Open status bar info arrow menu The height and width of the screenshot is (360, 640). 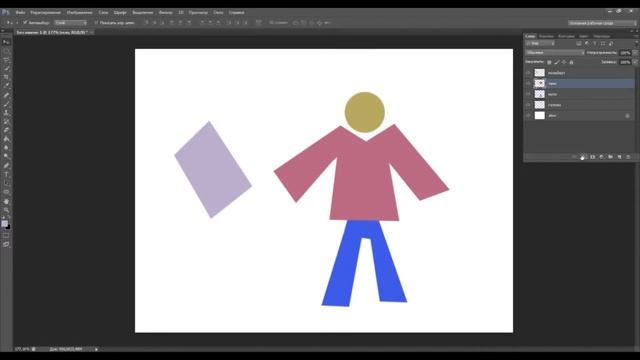coord(96,349)
